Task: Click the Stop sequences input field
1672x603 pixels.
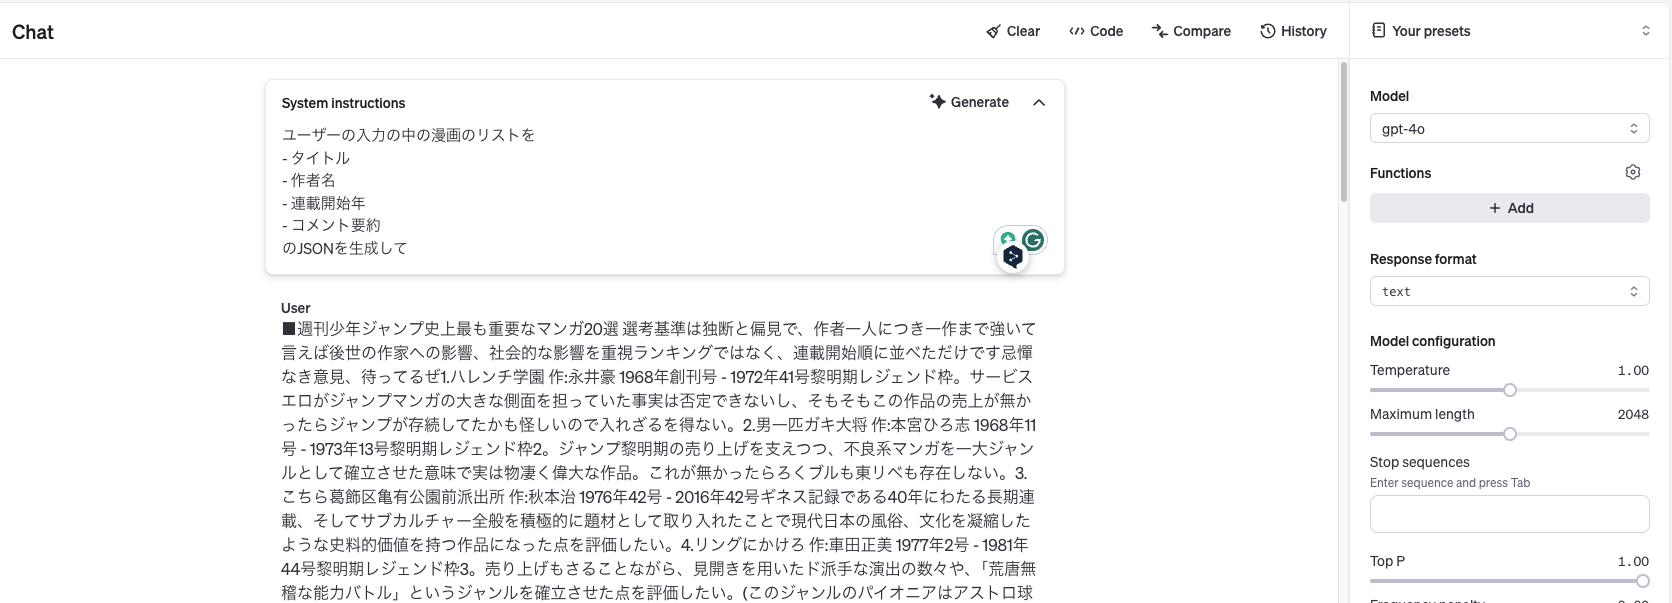Action: [1509, 514]
